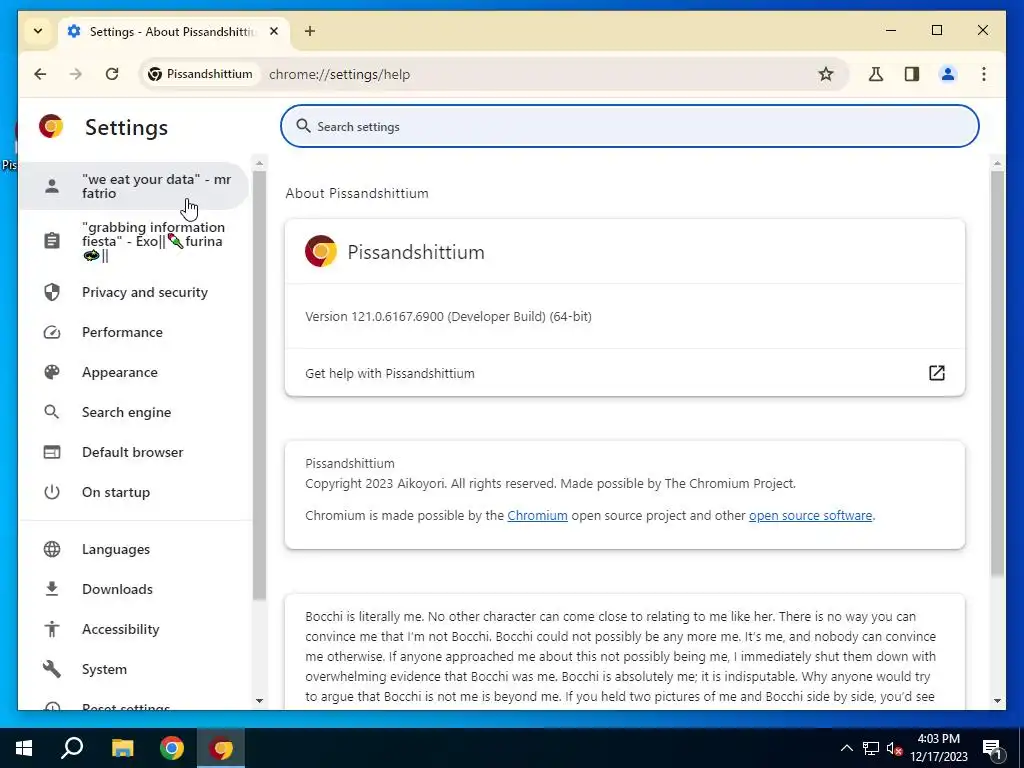This screenshot has width=1024, height=768.
Task: Click the main page scrollbar down arrow
Action: click(997, 701)
